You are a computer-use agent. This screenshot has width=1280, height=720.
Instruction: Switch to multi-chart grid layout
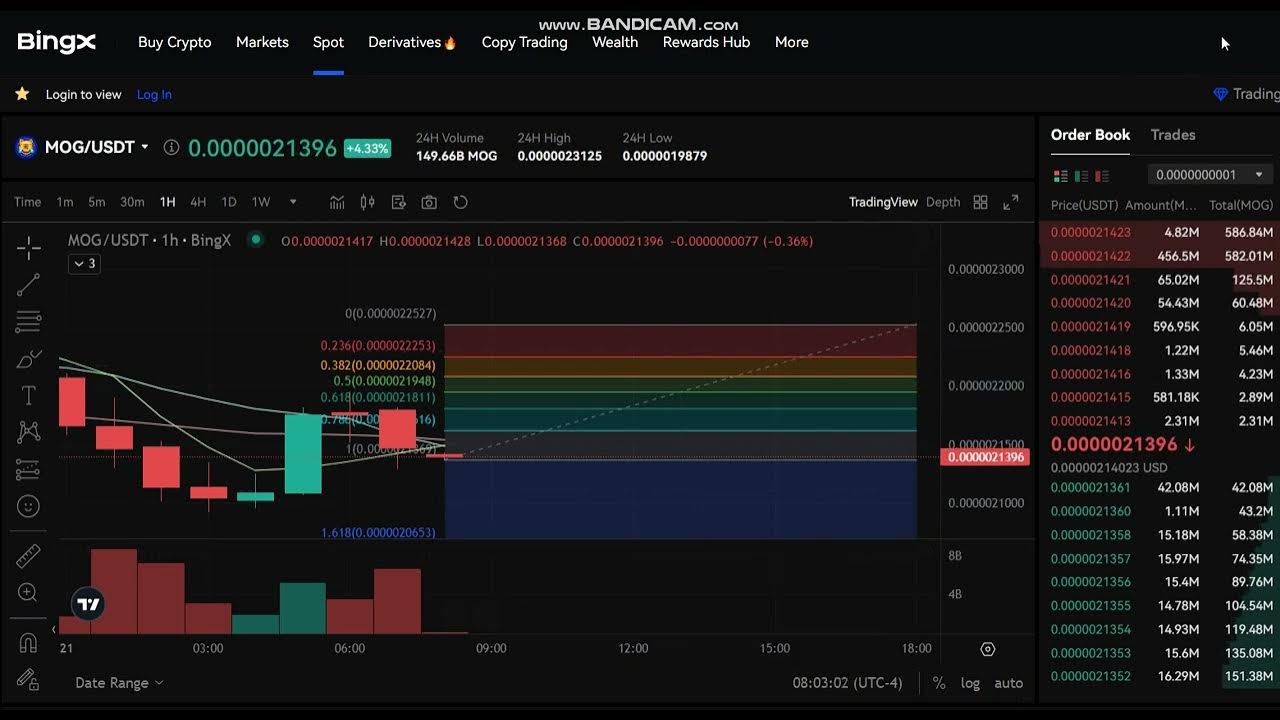coord(980,202)
